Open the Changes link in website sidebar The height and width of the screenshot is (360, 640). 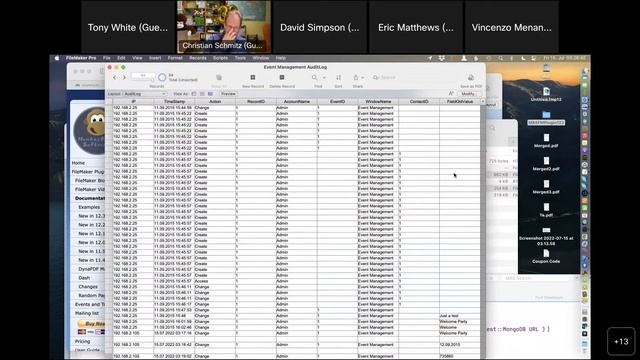tap(88, 287)
